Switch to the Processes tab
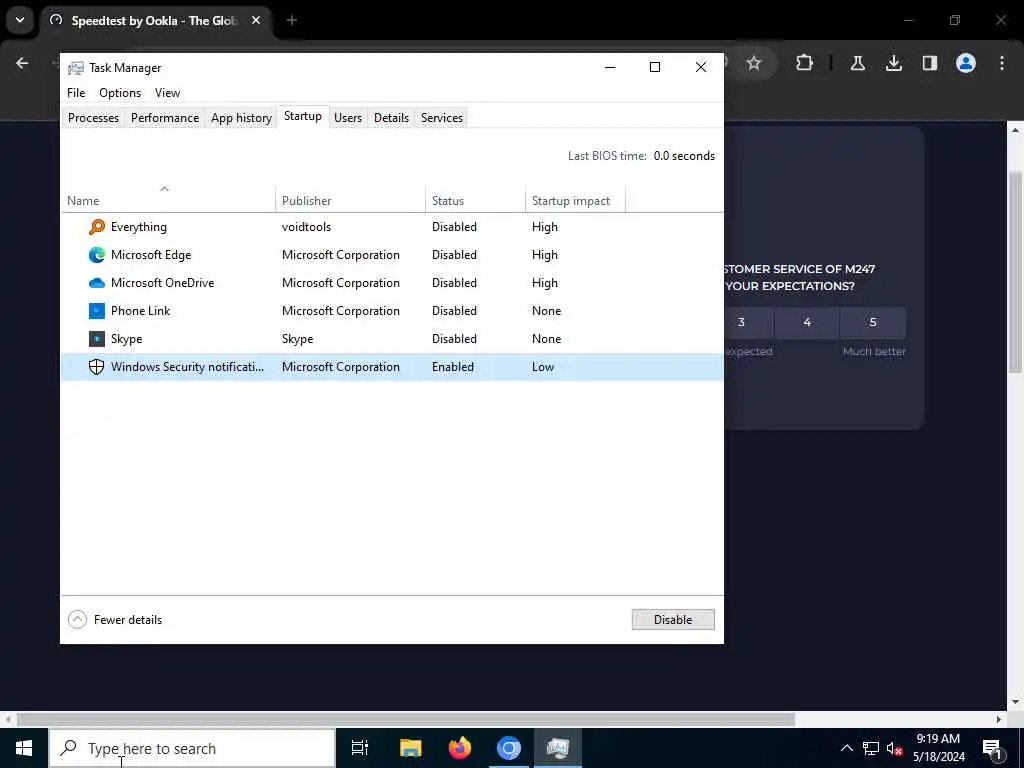Viewport: 1024px width, 768px height. click(x=93, y=118)
